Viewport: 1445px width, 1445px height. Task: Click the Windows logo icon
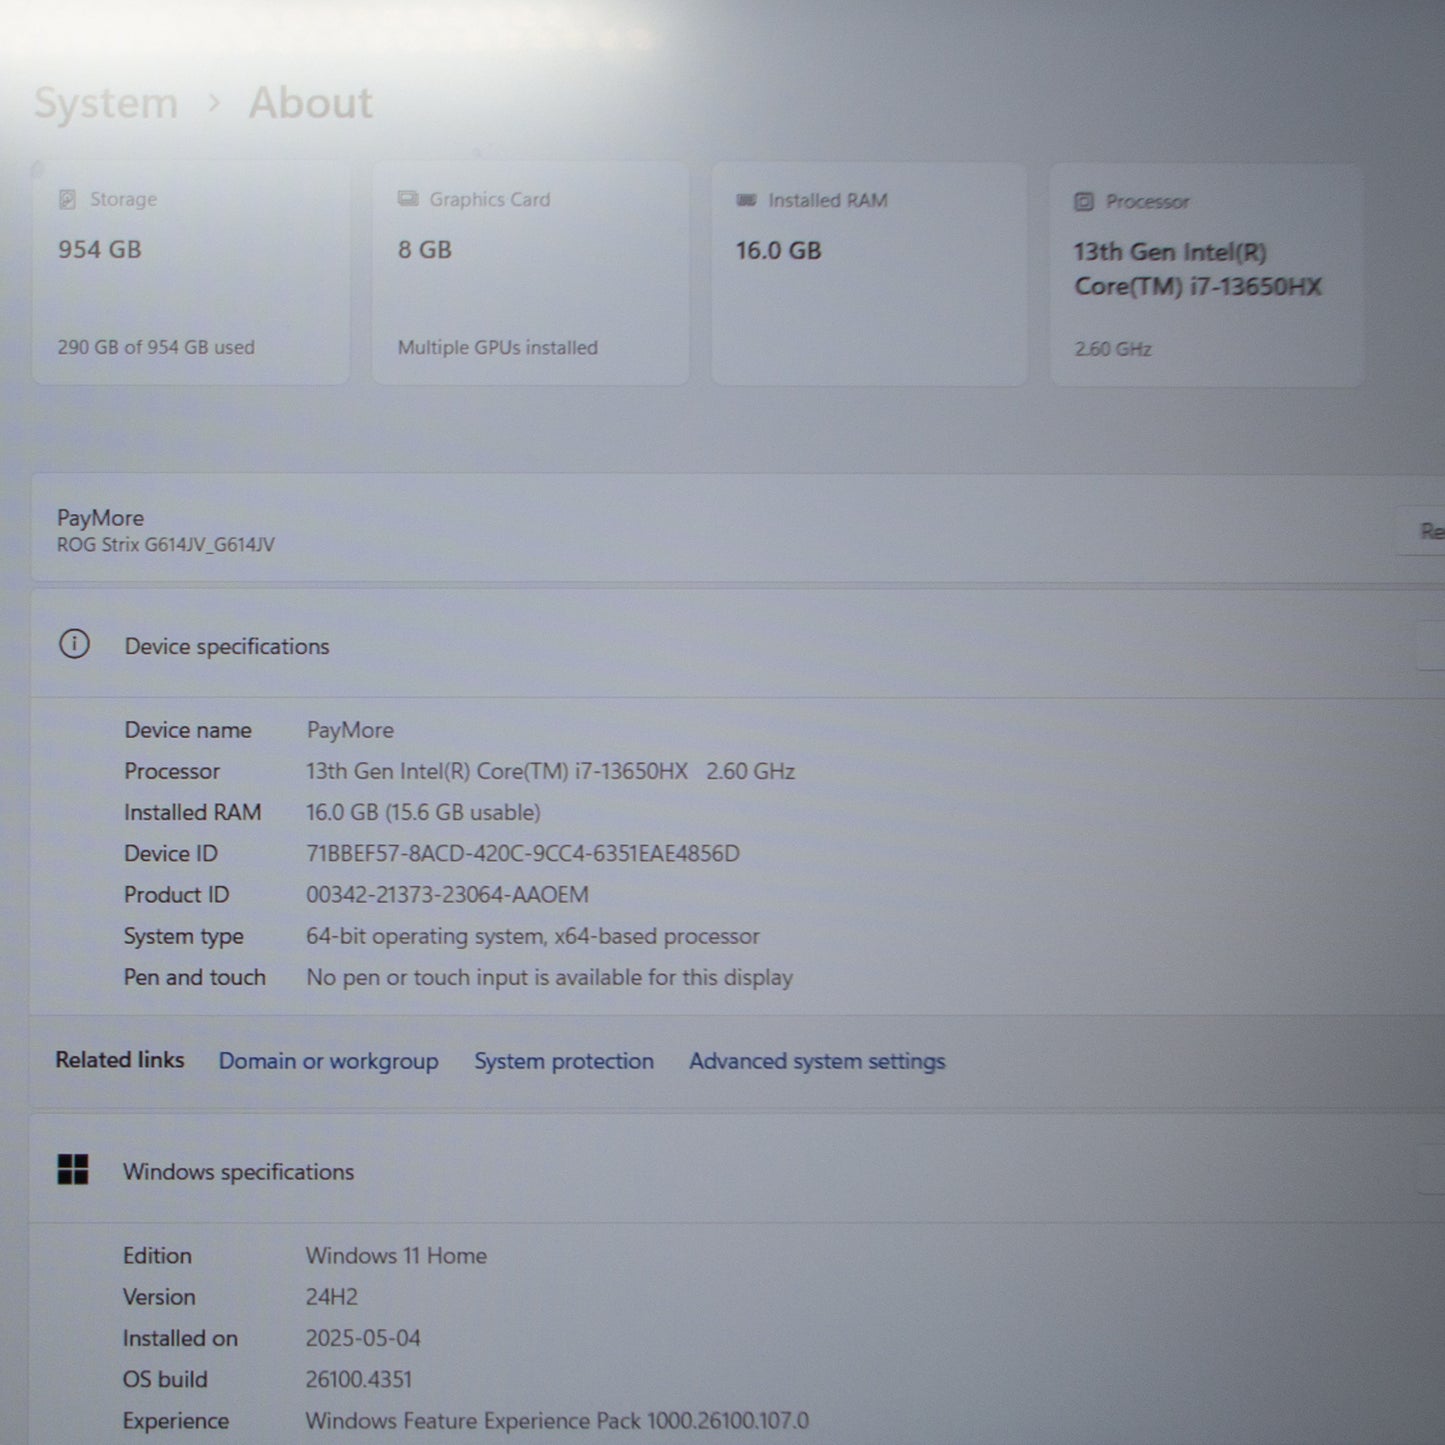coord(73,1170)
